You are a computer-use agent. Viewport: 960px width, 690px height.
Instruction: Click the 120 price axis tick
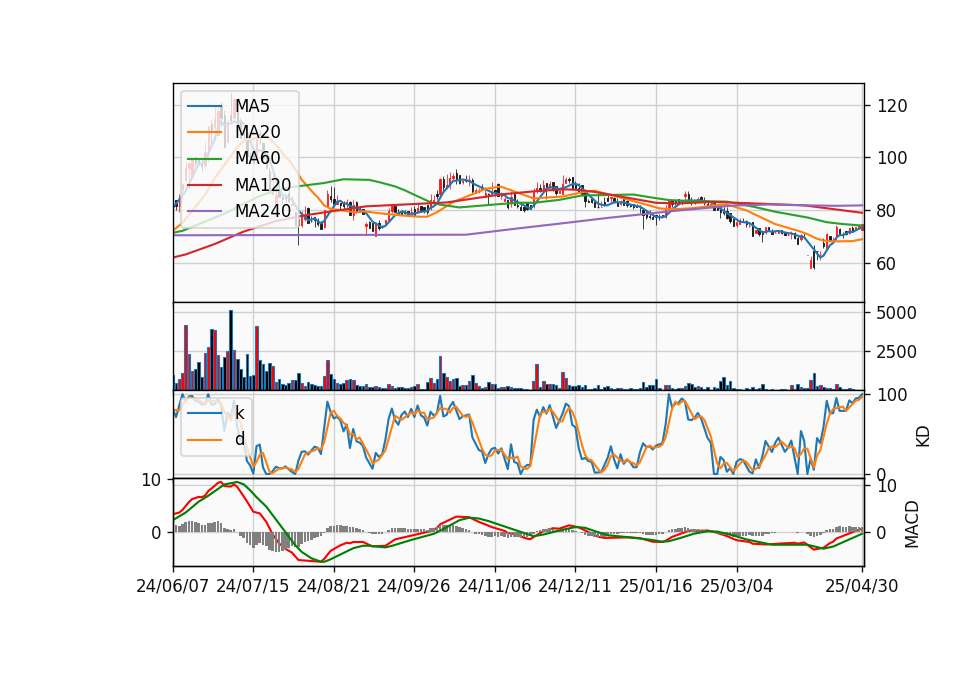tap(892, 106)
